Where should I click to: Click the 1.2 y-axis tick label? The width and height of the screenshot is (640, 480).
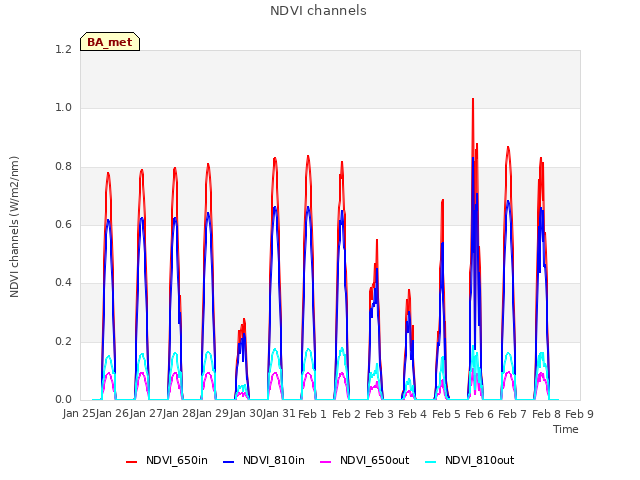(x=64, y=49)
